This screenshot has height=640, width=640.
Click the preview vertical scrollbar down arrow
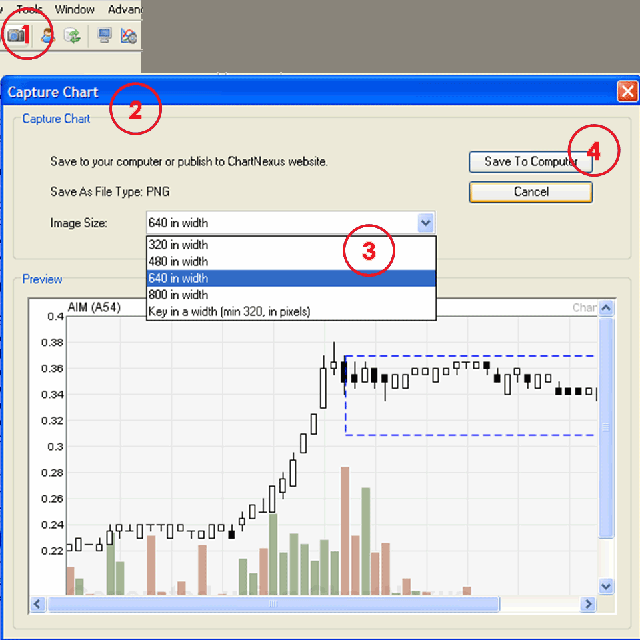(x=605, y=586)
